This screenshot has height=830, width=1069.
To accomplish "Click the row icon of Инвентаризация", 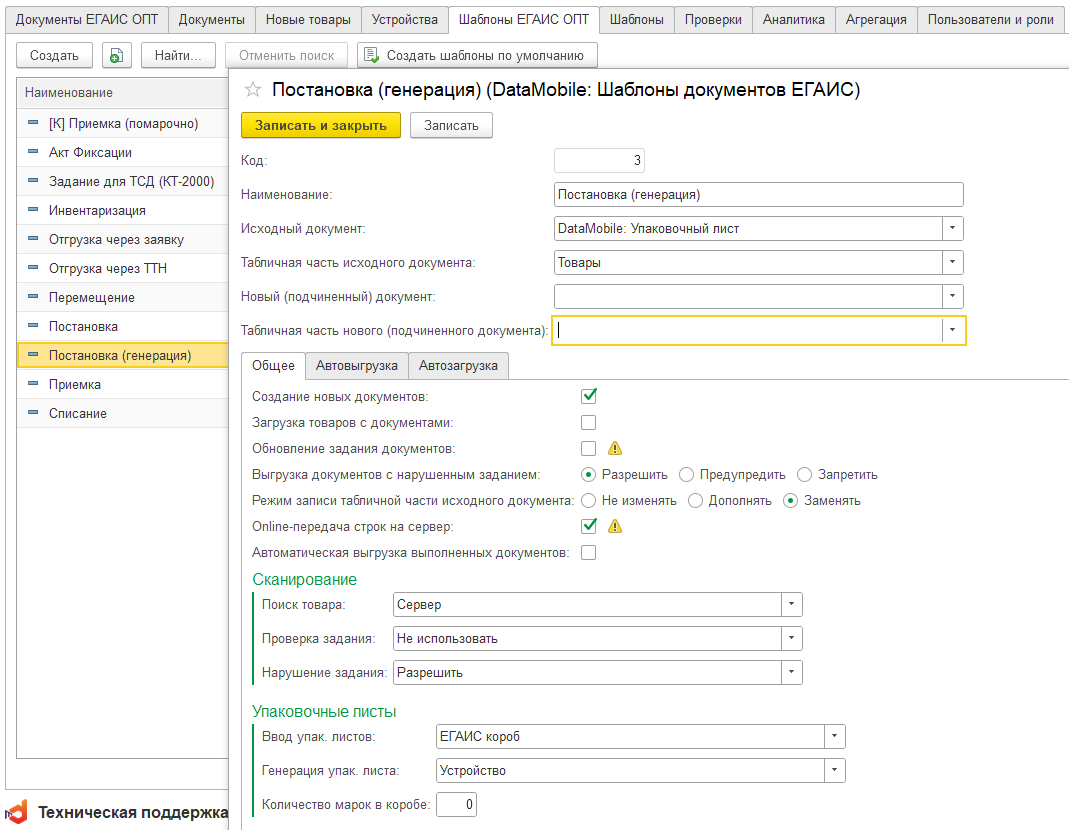I will click(33, 210).
